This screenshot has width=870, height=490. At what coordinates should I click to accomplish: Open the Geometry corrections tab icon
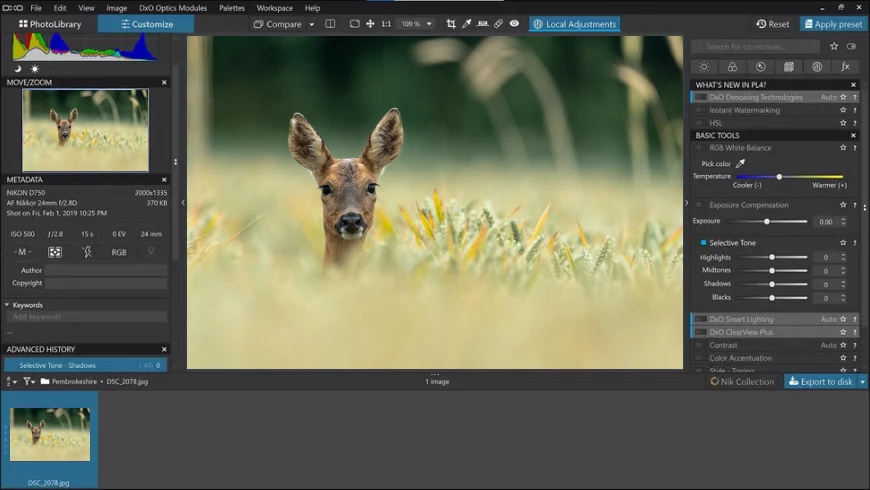789,67
